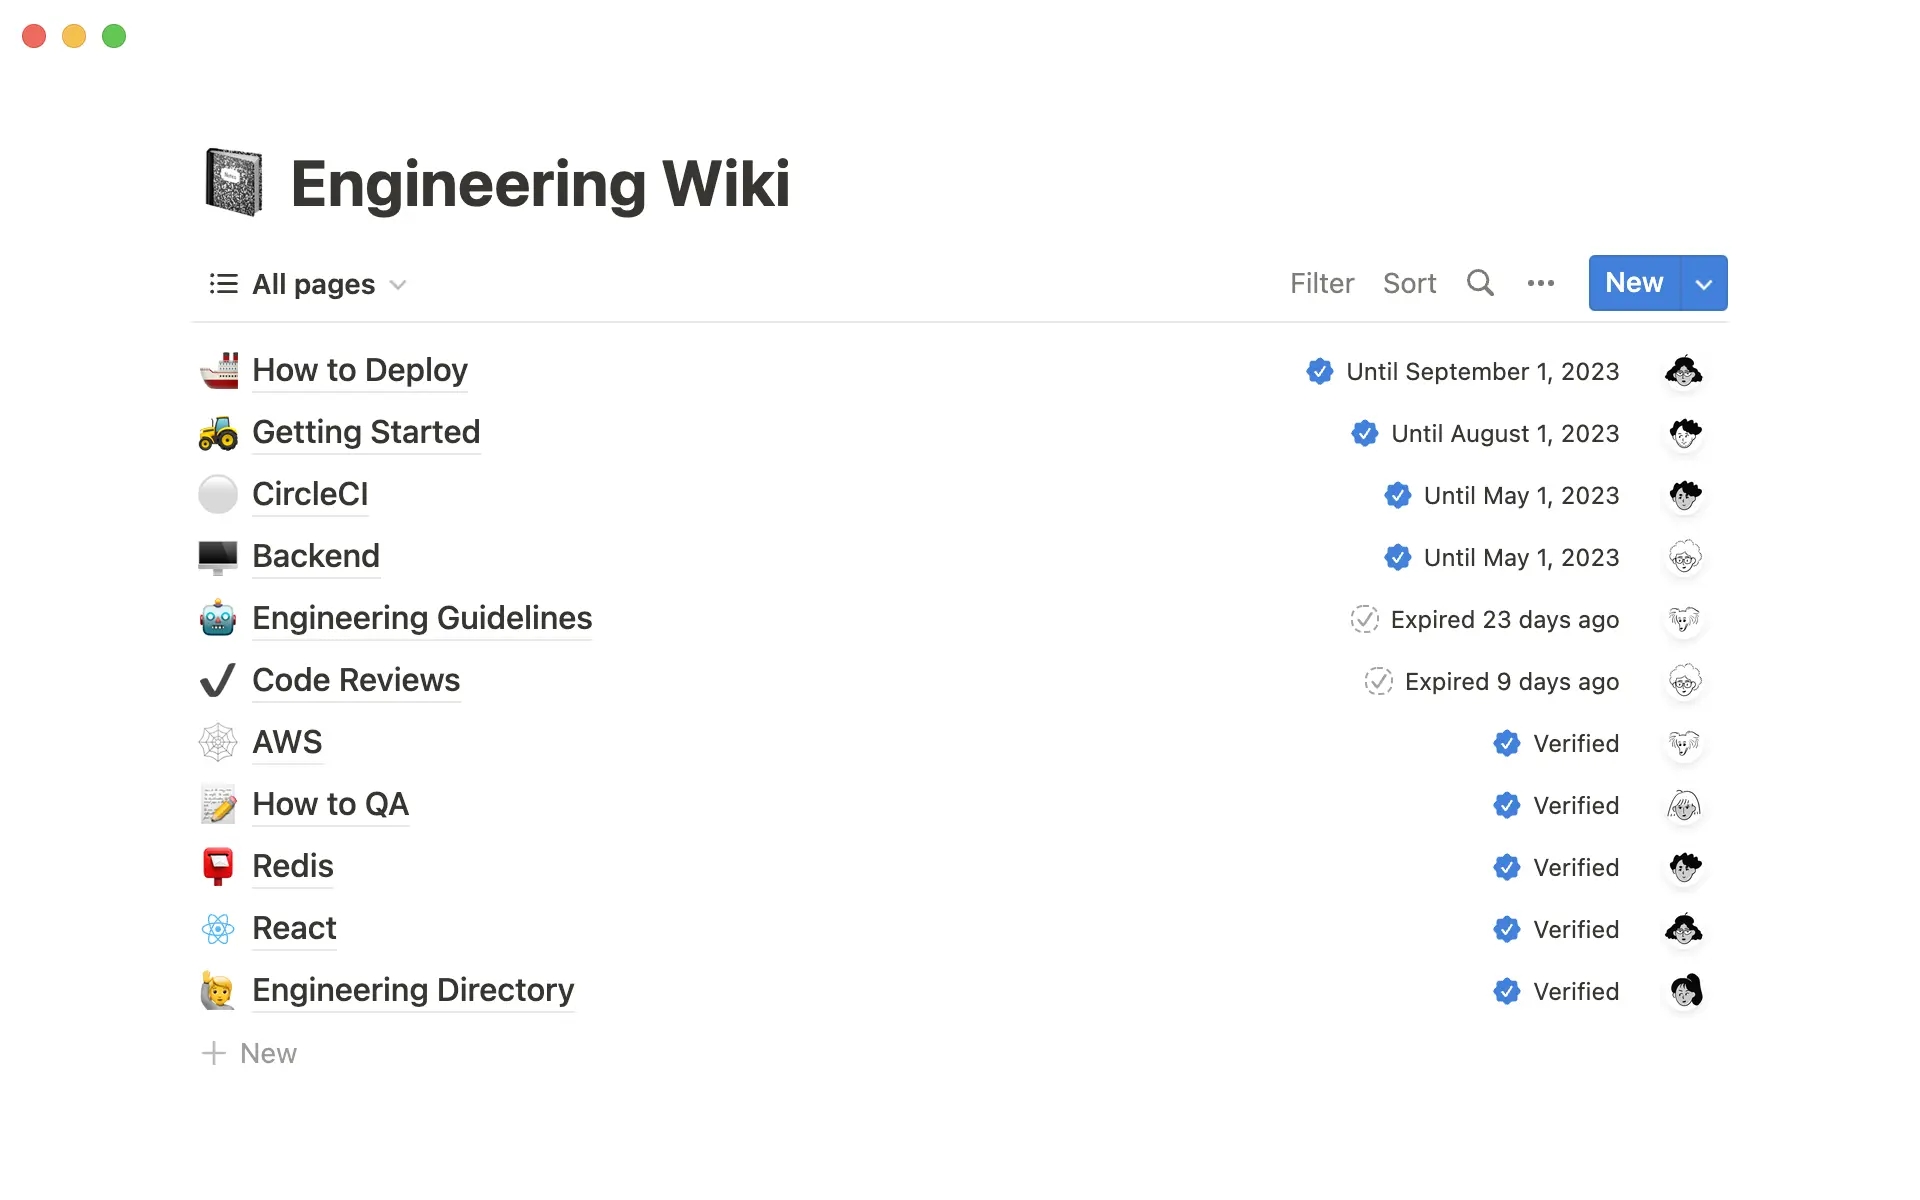Click the tractor icon beside Getting Started
The width and height of the screenshot is (1920, 1200).
(x=218, y=432)
